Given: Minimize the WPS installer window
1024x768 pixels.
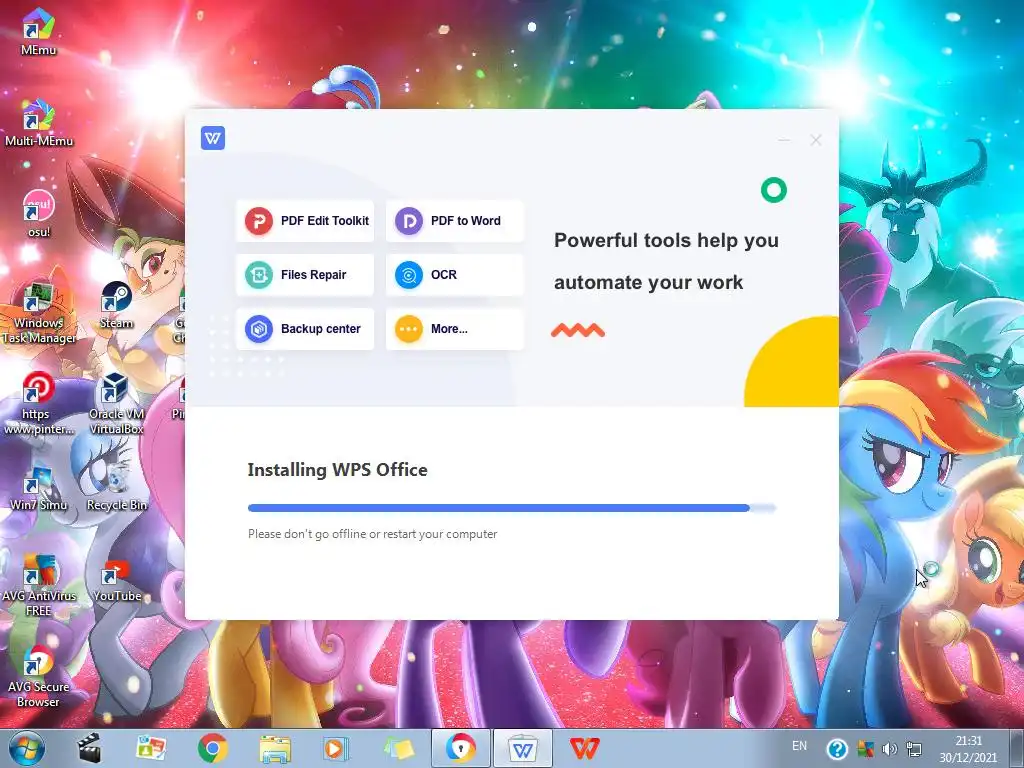Looking at the screenshot, I should (x=784, y=140).
